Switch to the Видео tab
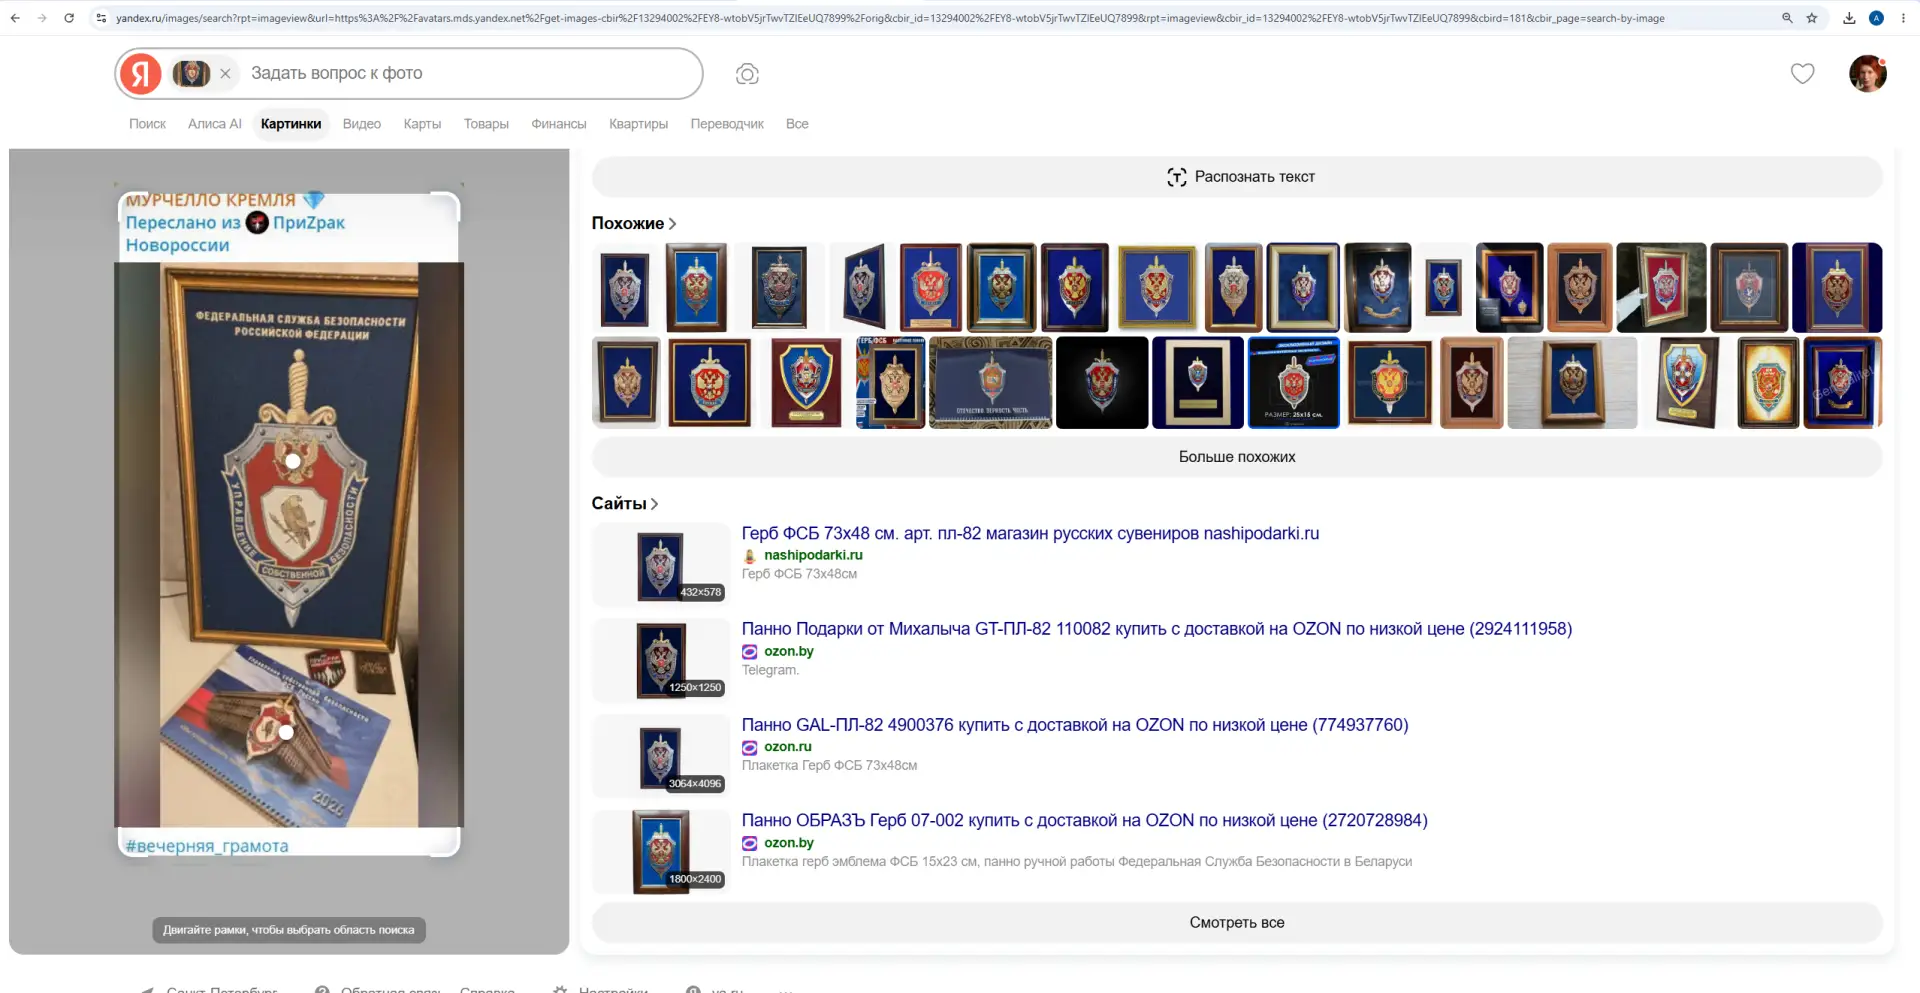Viewport: 1920px width, 993px height. click(x=362, y=124)
